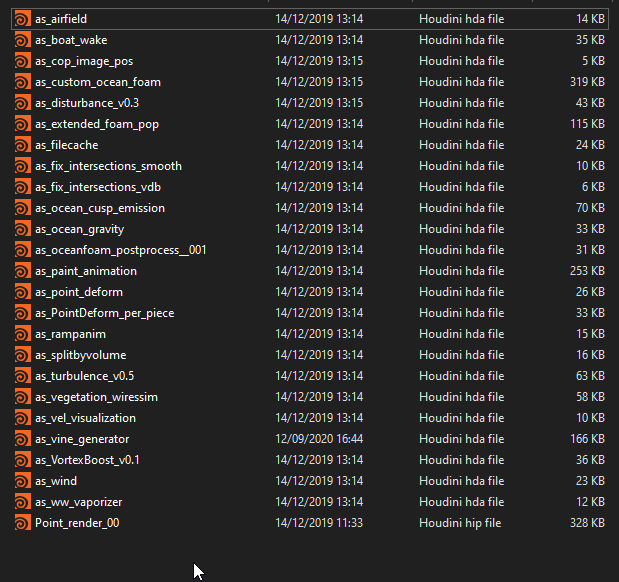
Task: Click the 70 KB size cell
Action: (x=590, y=208)
